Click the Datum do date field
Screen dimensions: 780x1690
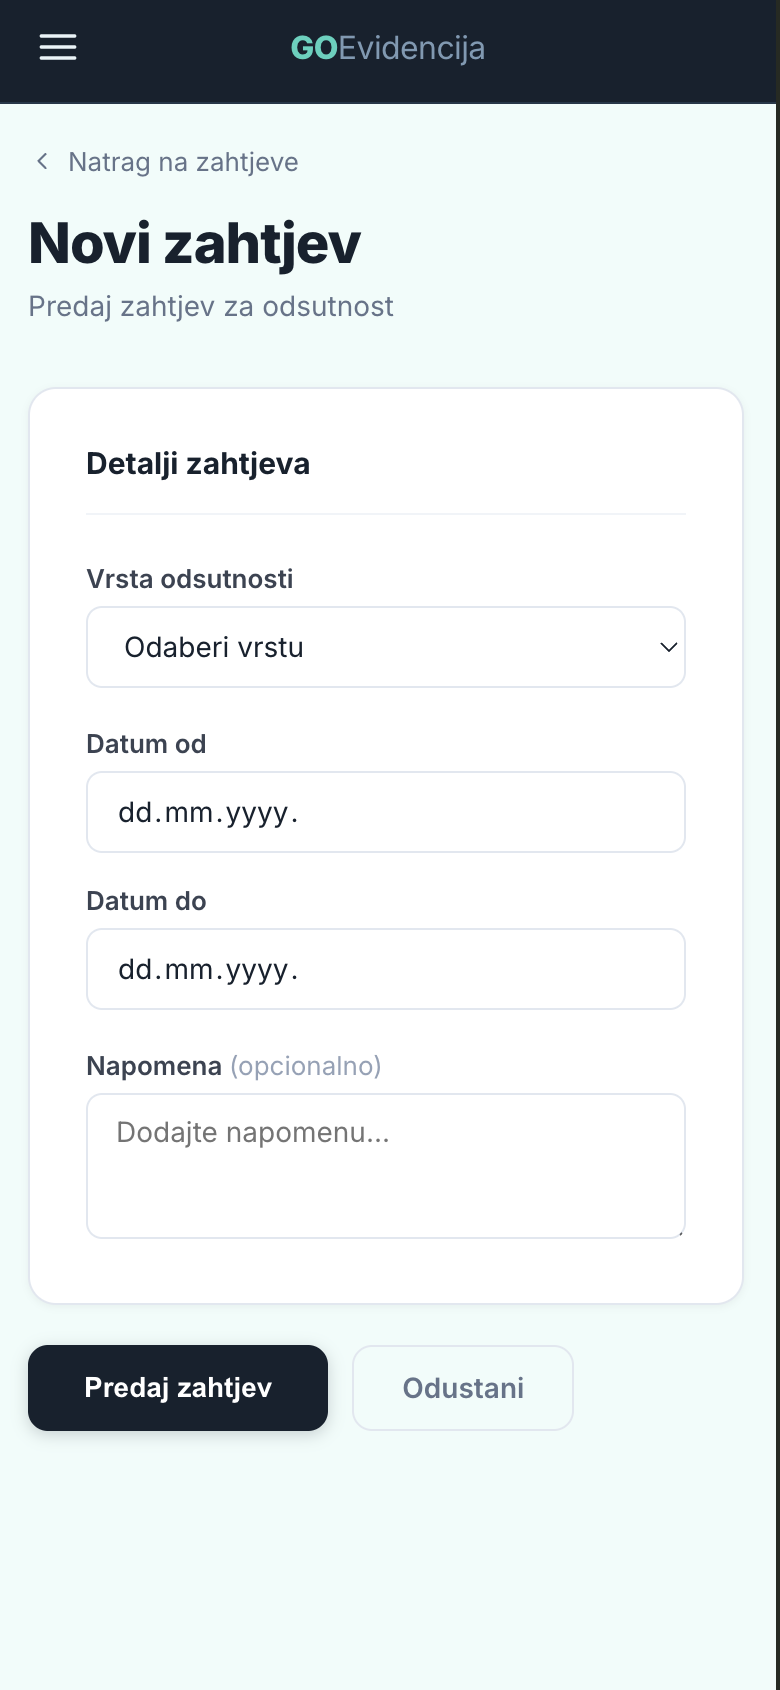(386, 968)
